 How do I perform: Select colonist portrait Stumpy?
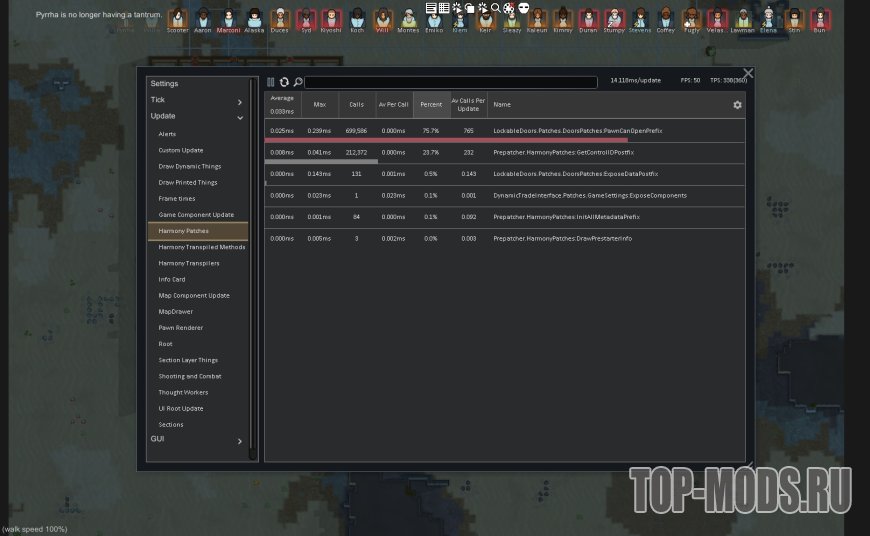point(613,19)
